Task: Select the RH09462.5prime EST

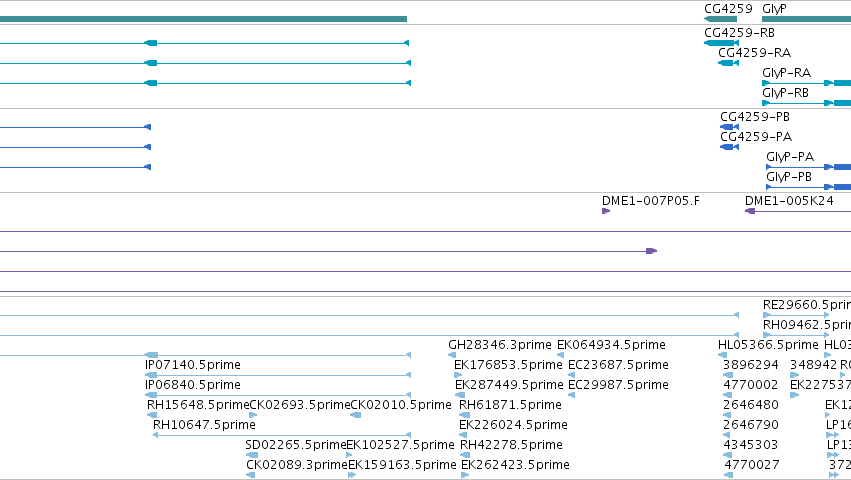Action: click(796, 335)
